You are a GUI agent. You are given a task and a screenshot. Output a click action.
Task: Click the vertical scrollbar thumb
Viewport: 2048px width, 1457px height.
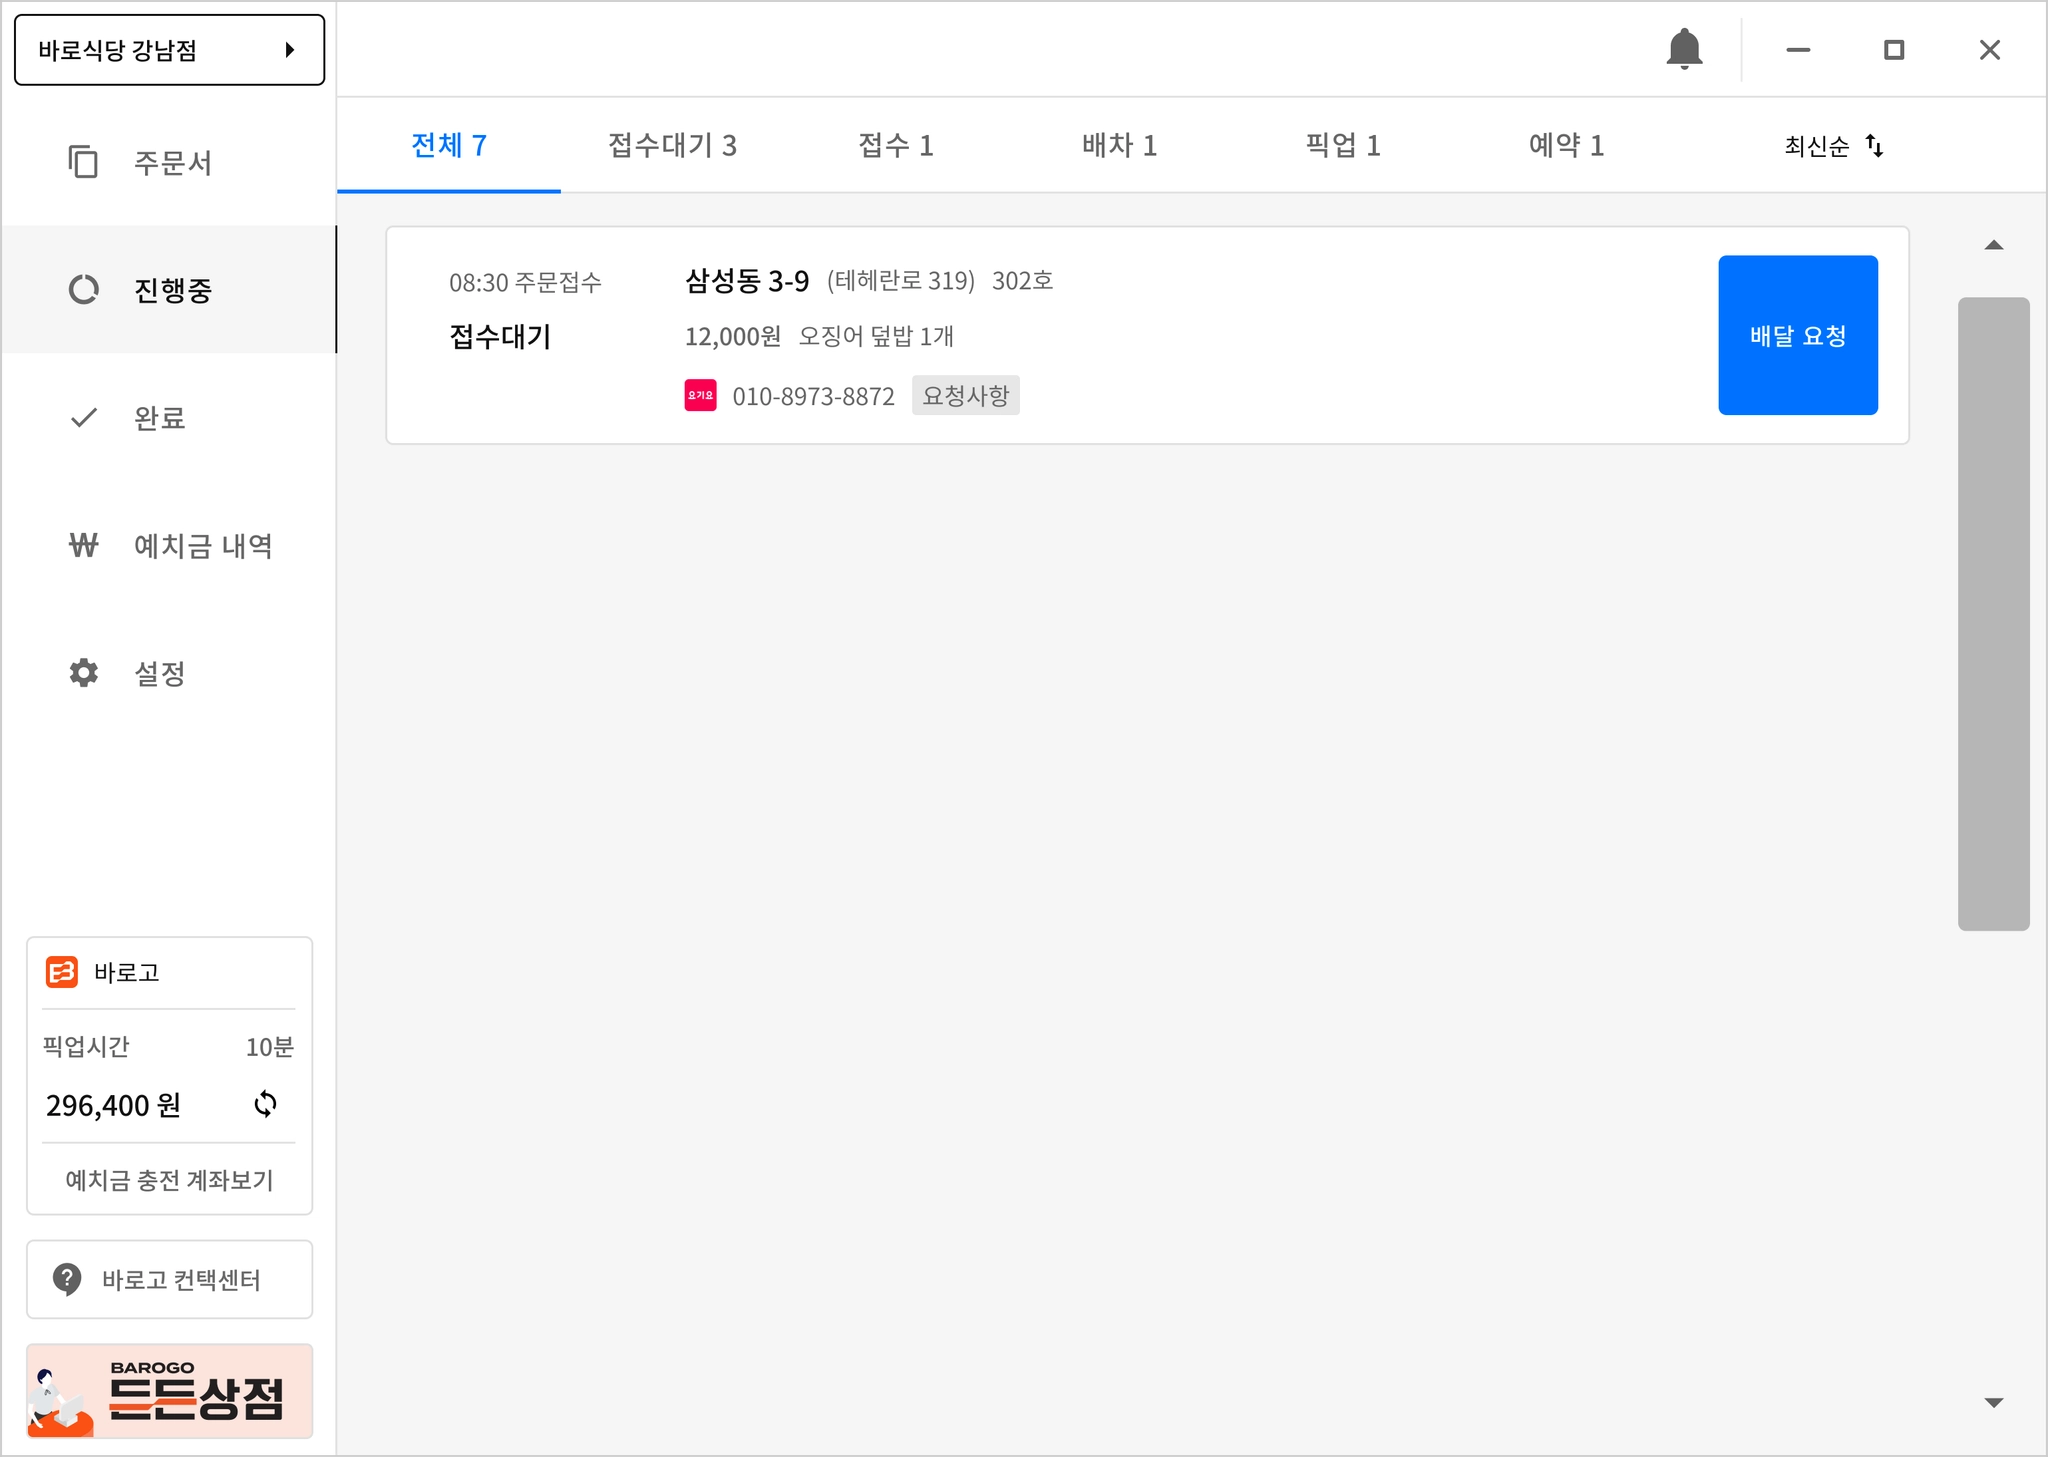(x=1993, y=613)
